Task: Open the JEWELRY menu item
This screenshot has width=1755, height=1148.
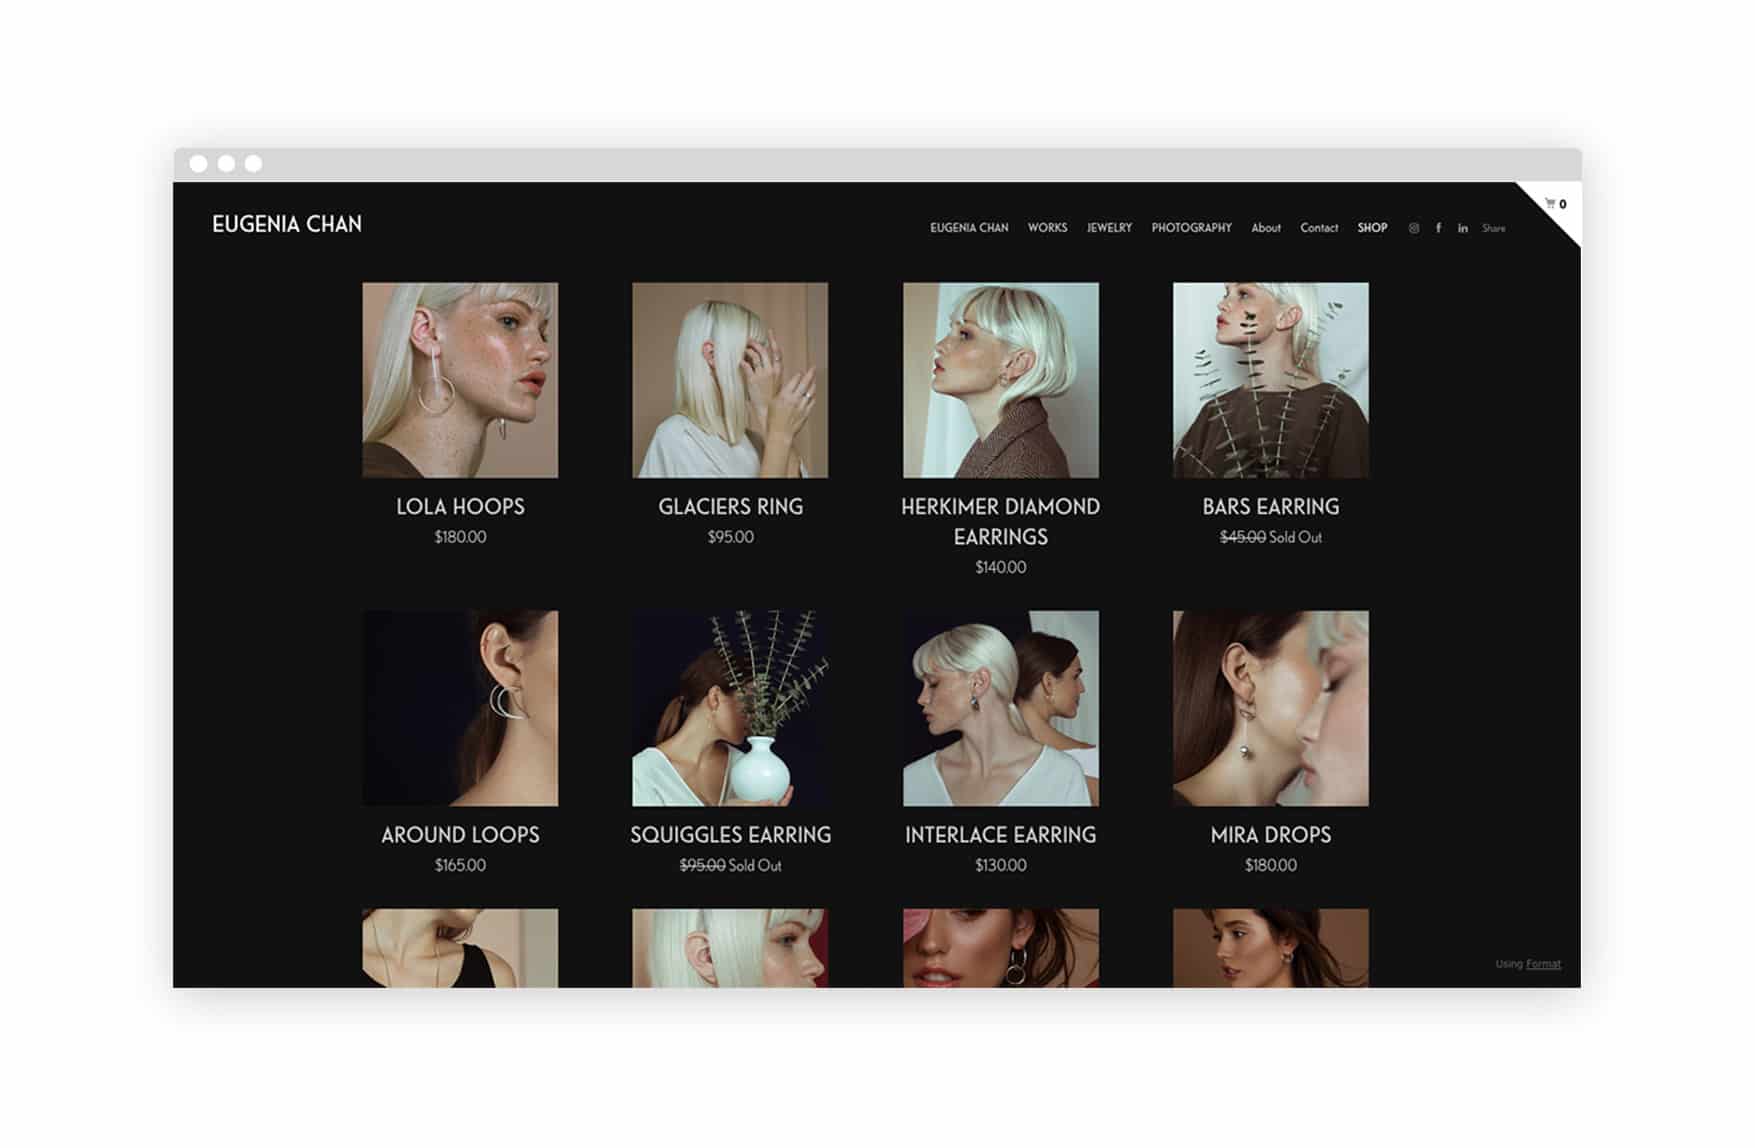Action: 1109,228
